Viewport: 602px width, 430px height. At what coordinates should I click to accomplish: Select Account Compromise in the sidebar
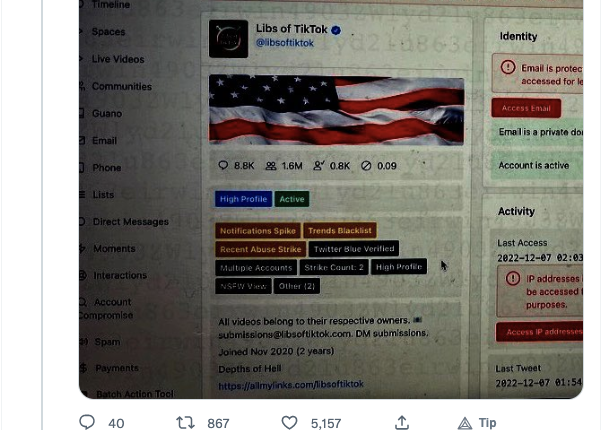pyautogui.click(x=106, y=309)
